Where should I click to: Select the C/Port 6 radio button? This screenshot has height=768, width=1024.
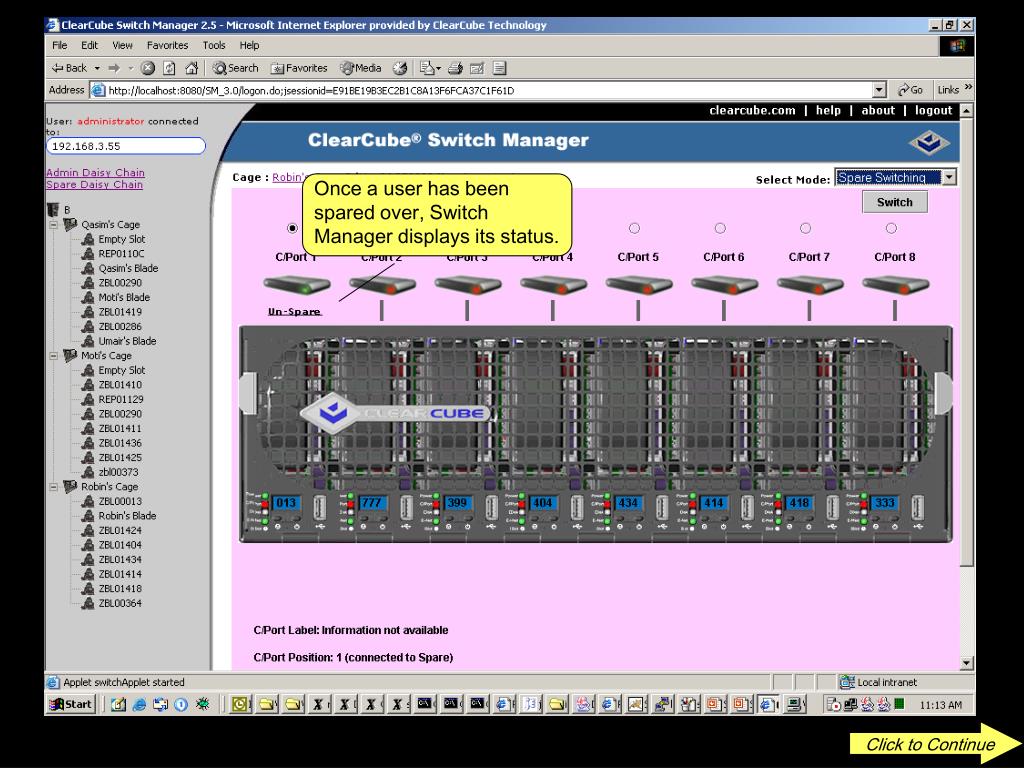click(x=720, y=228)
